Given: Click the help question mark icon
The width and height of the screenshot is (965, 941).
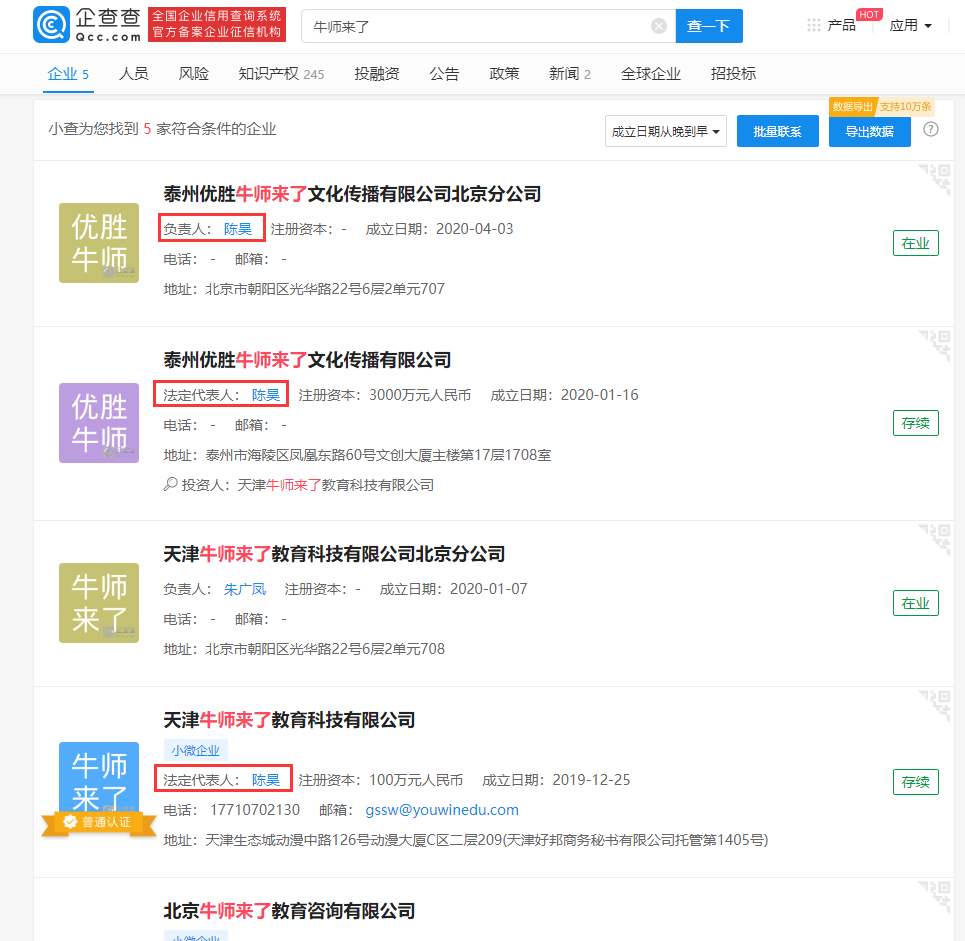Looking at the screenshot, I should point(931,129).
